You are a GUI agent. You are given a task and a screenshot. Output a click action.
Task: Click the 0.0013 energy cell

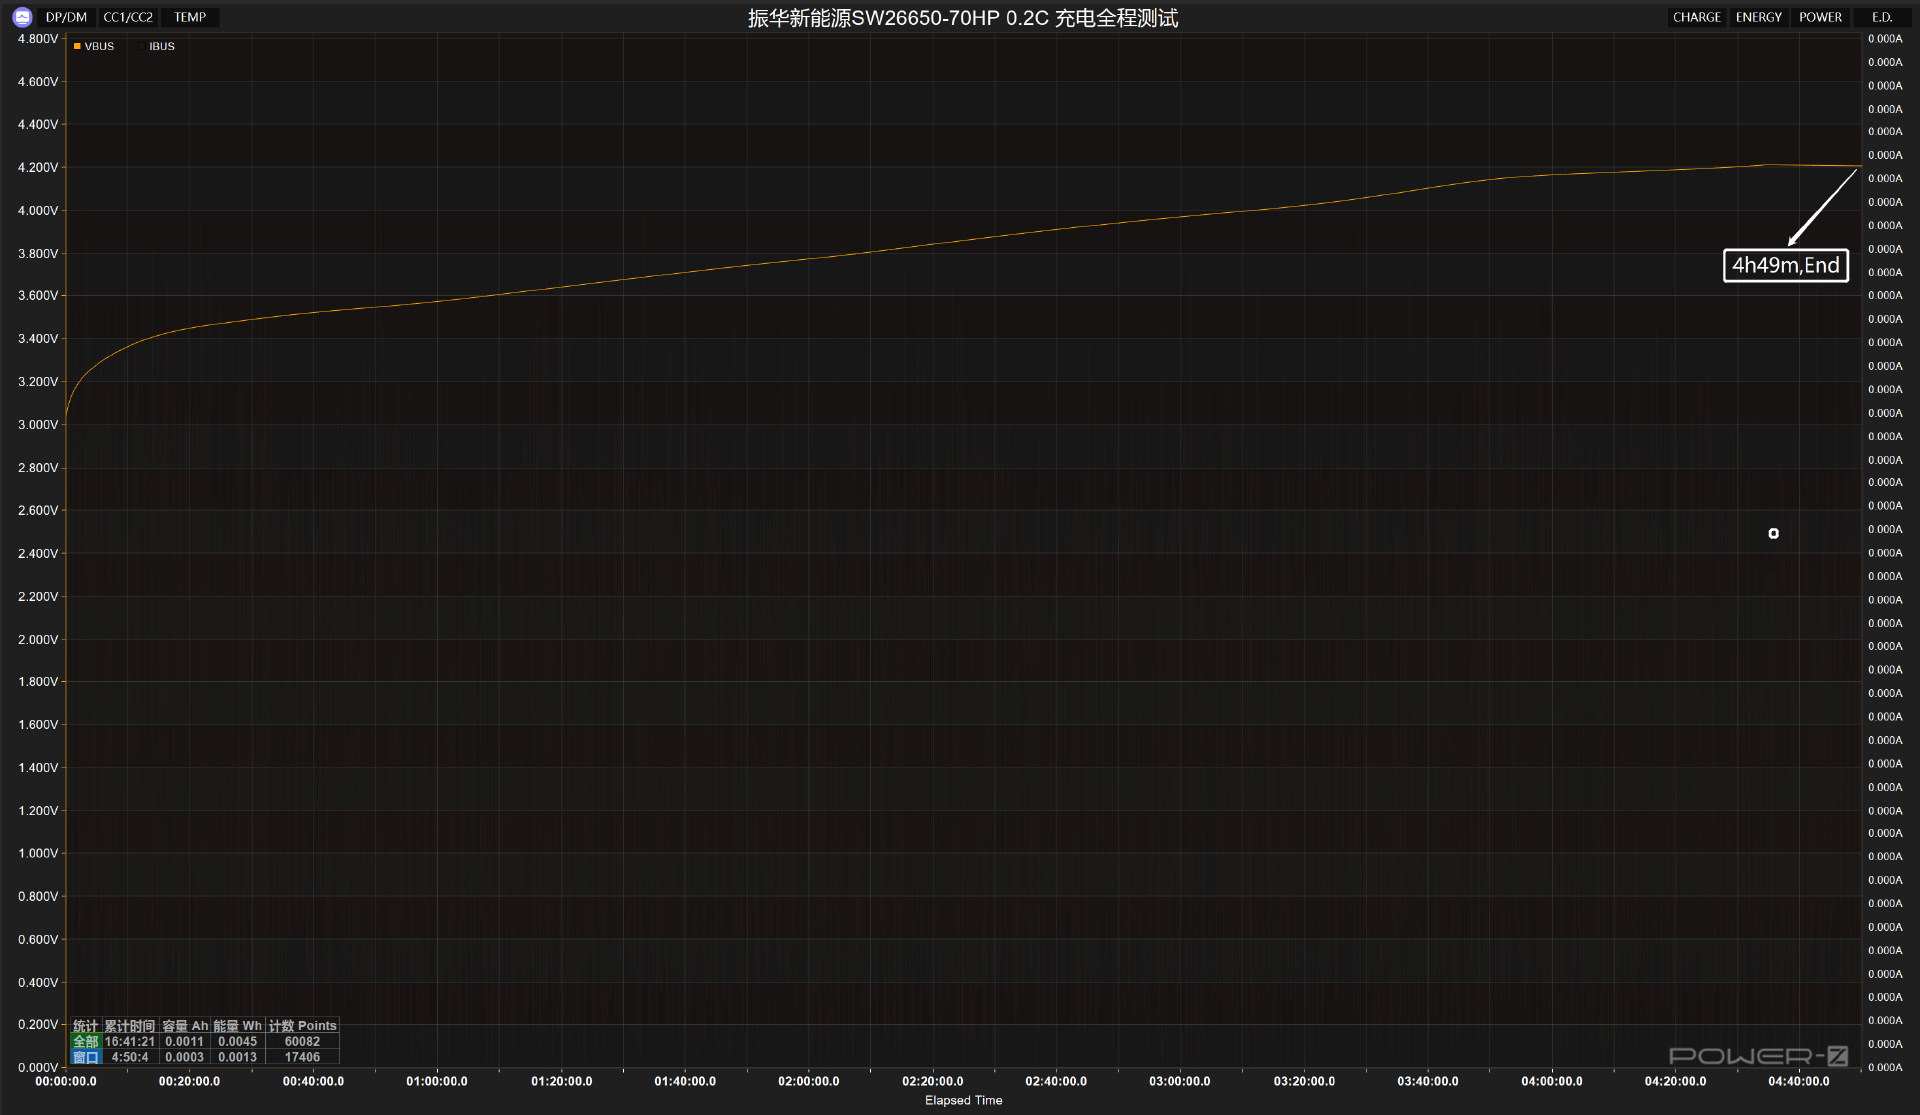pos(237,1057)
